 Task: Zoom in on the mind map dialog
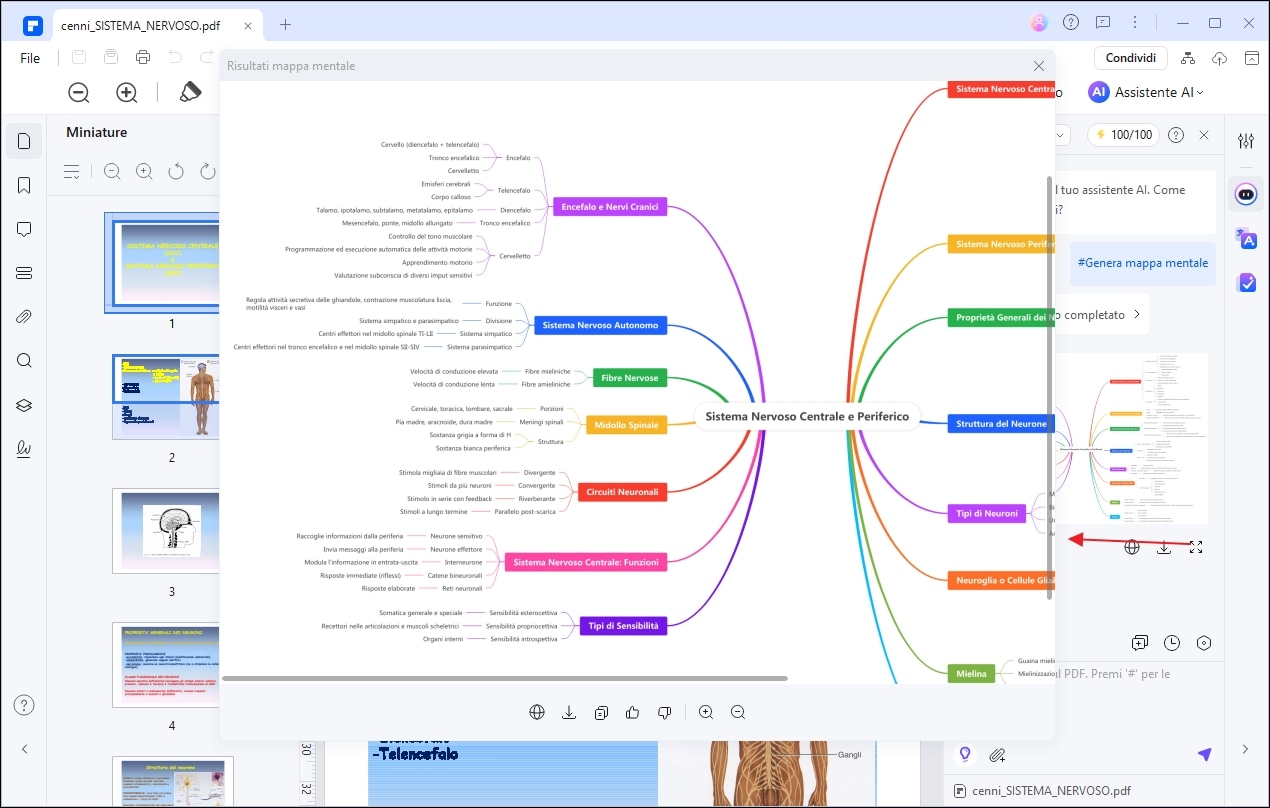click(706, 712)
